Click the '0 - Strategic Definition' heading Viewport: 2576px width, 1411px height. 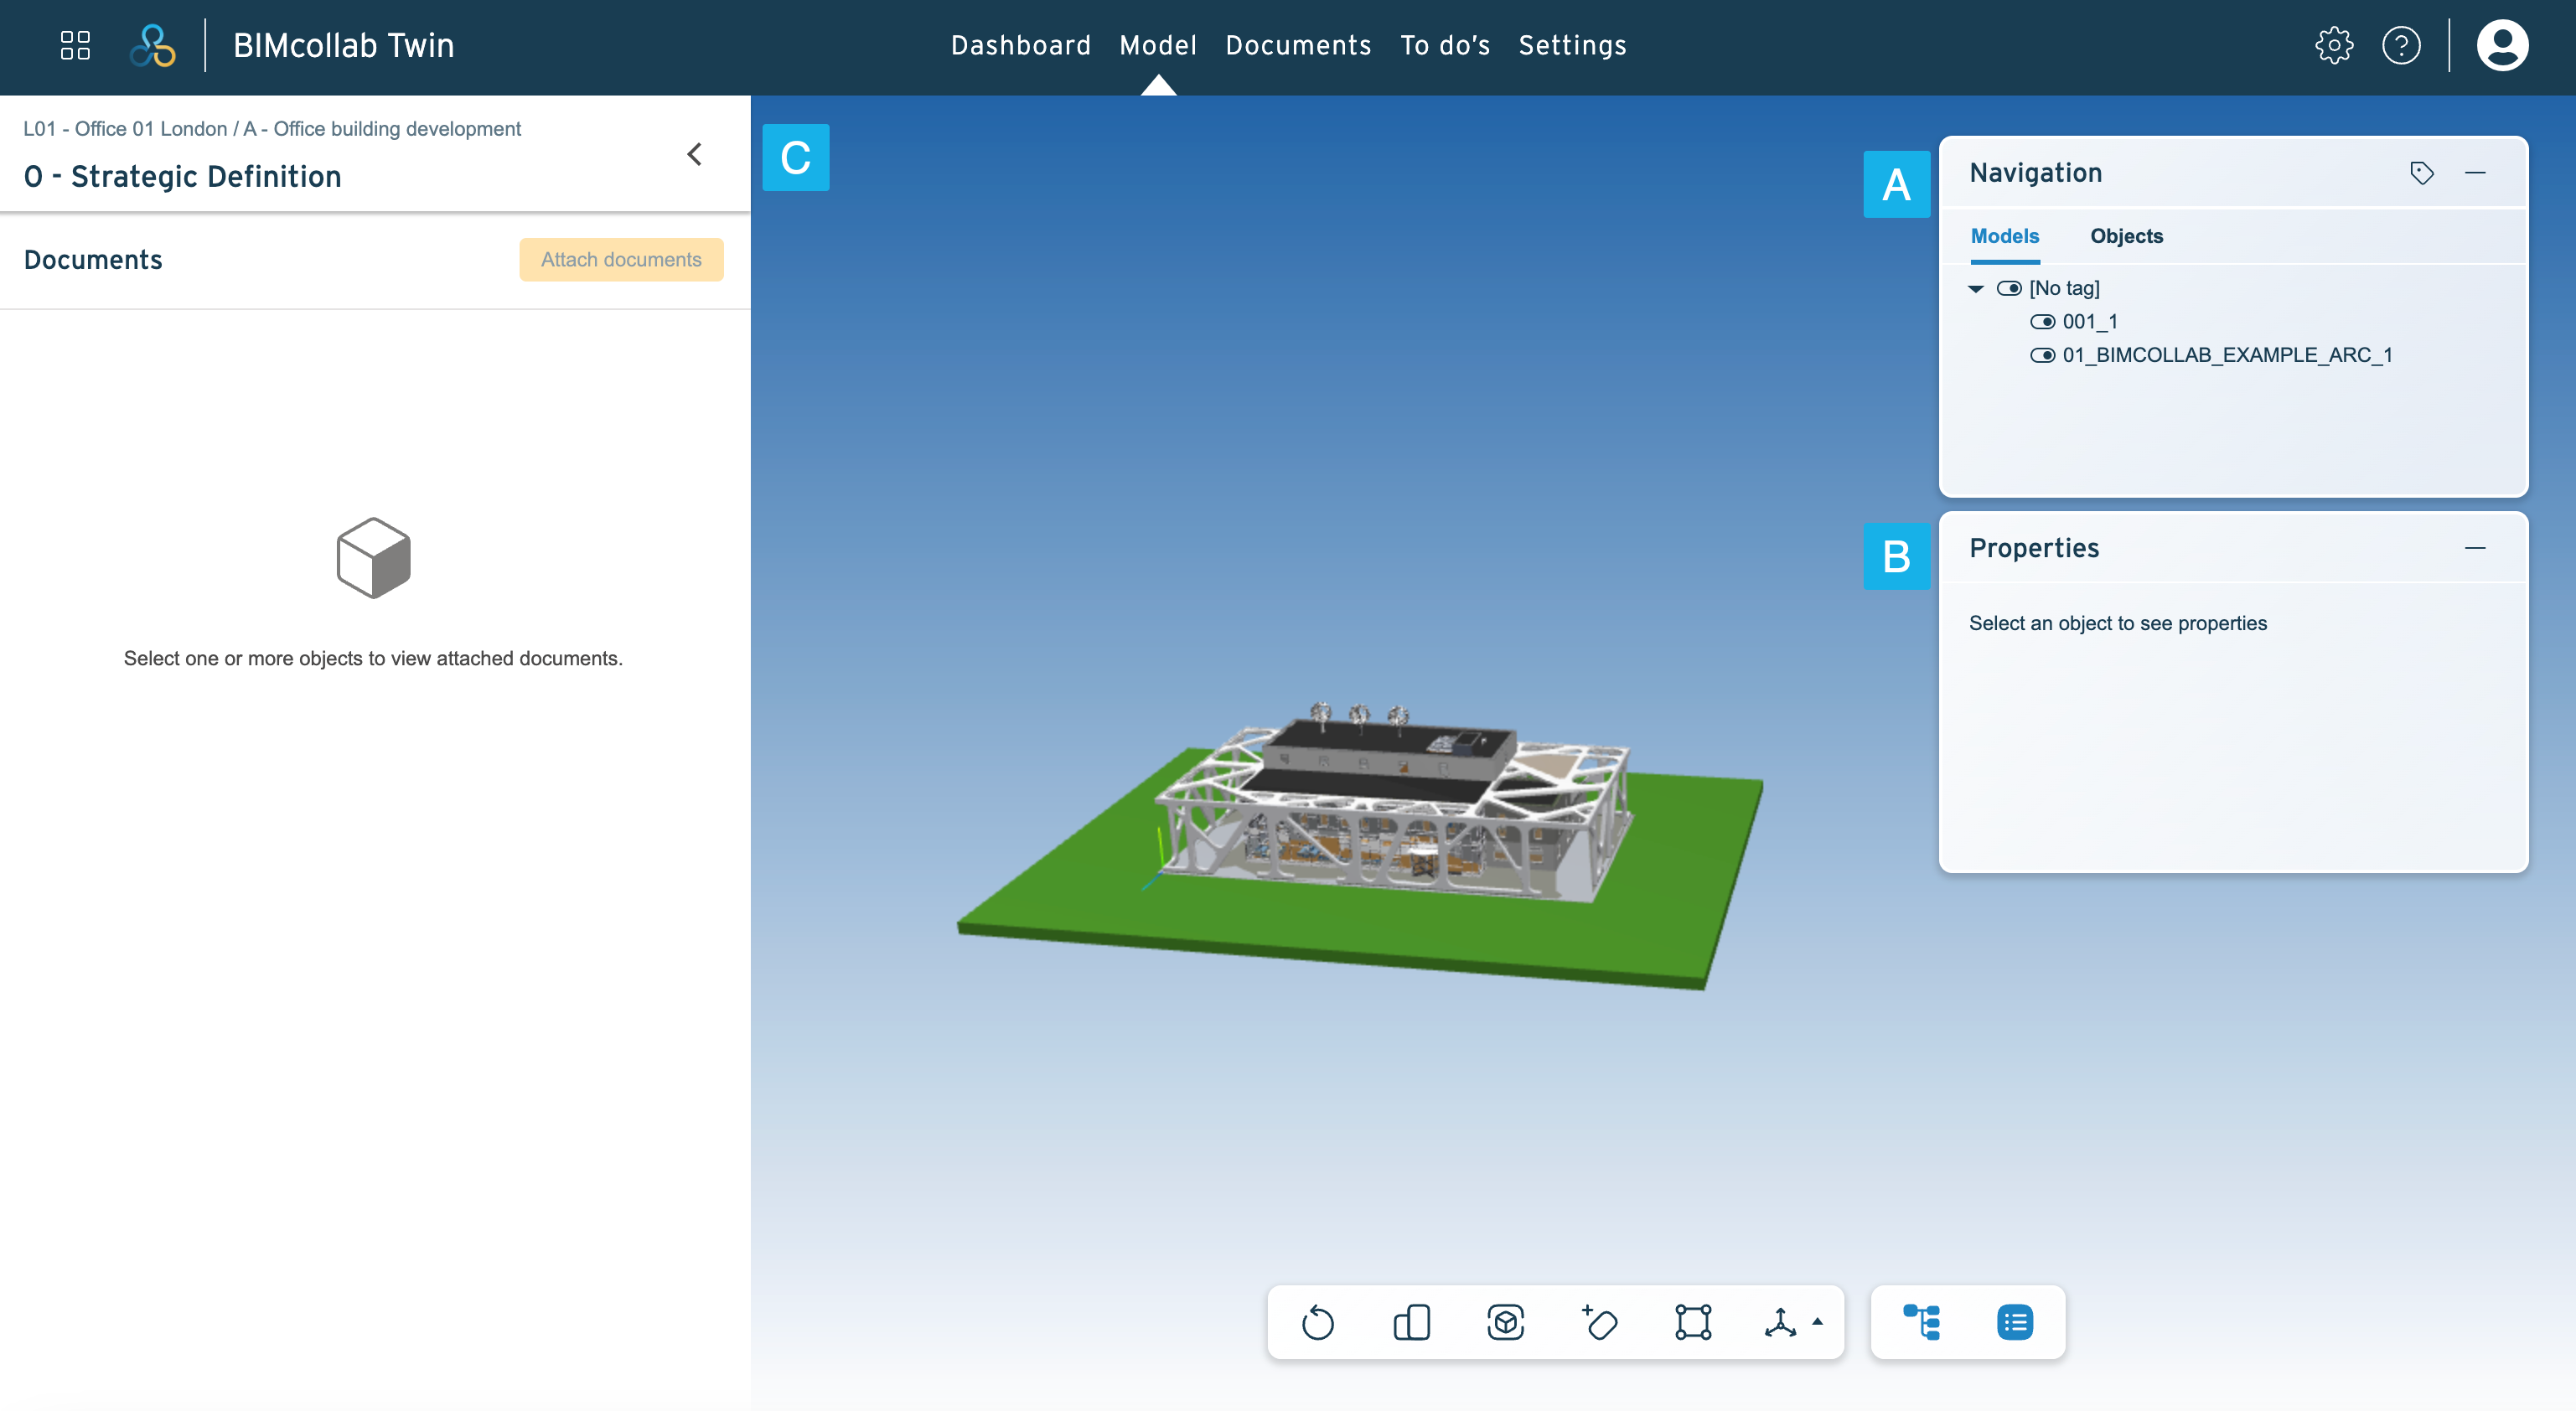[182, 176]
